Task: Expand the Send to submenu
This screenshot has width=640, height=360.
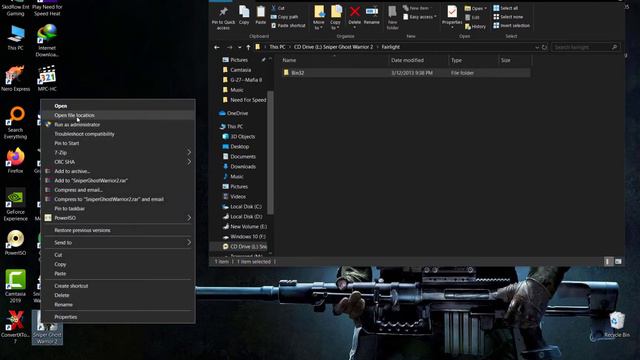Action: [x=118, y=242]
